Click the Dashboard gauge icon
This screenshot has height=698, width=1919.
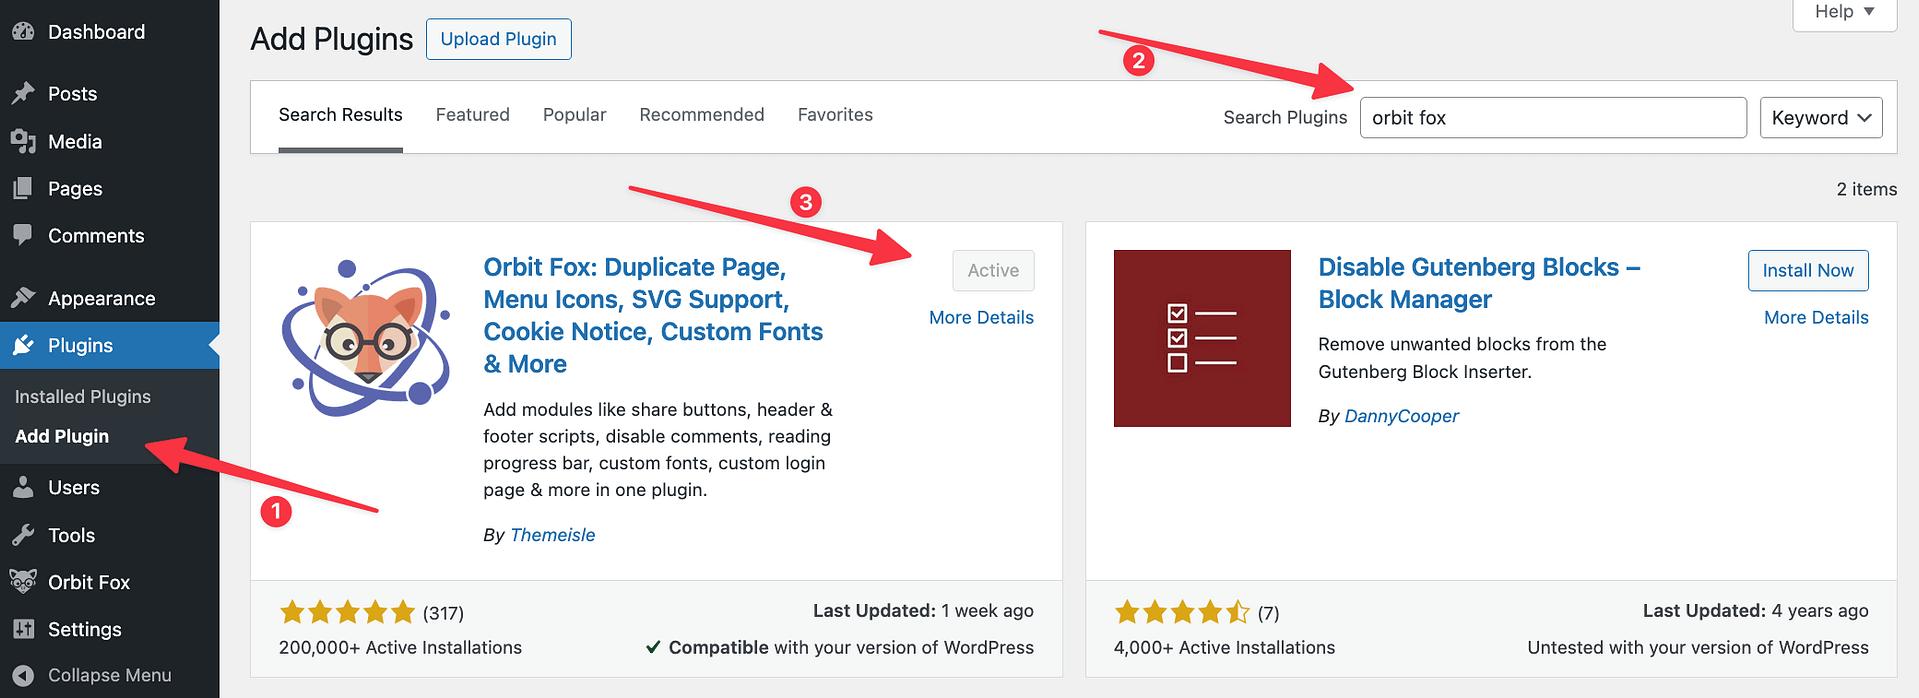point(23,31)
